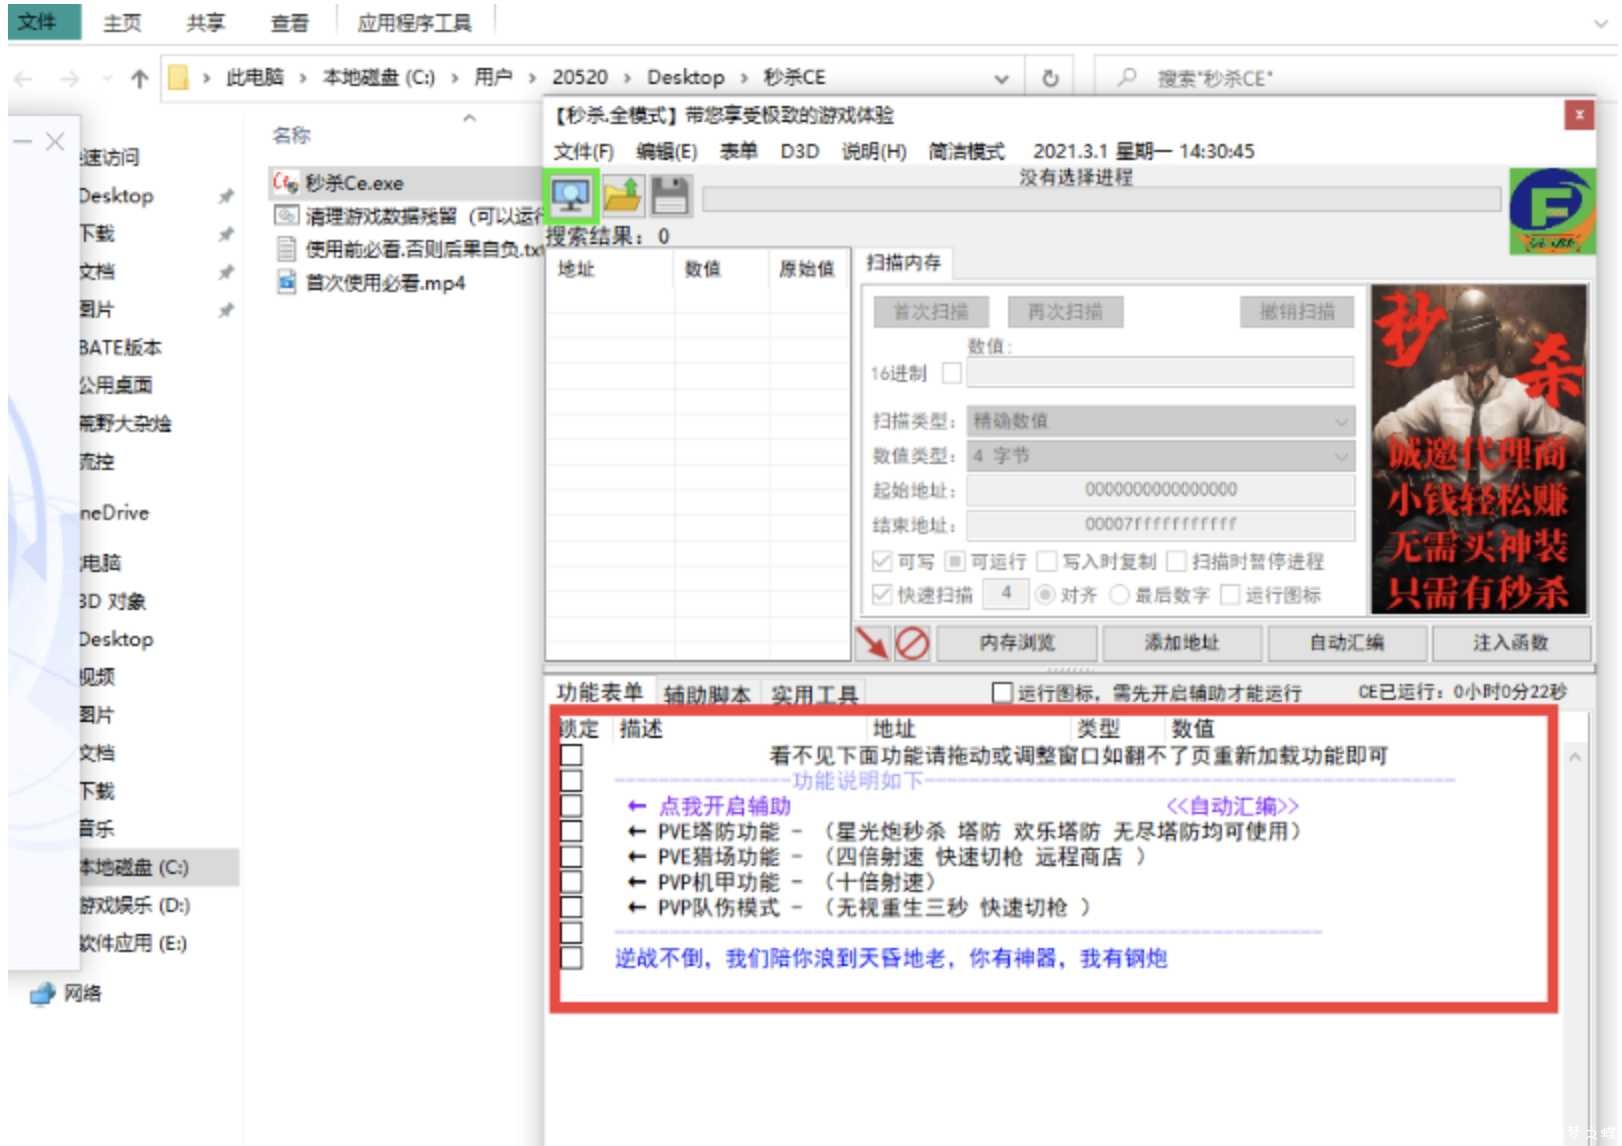This screenshot has height=1146, width=1622.
Task: Click the 名称 column sort arrow
Action: pos(469,118)
